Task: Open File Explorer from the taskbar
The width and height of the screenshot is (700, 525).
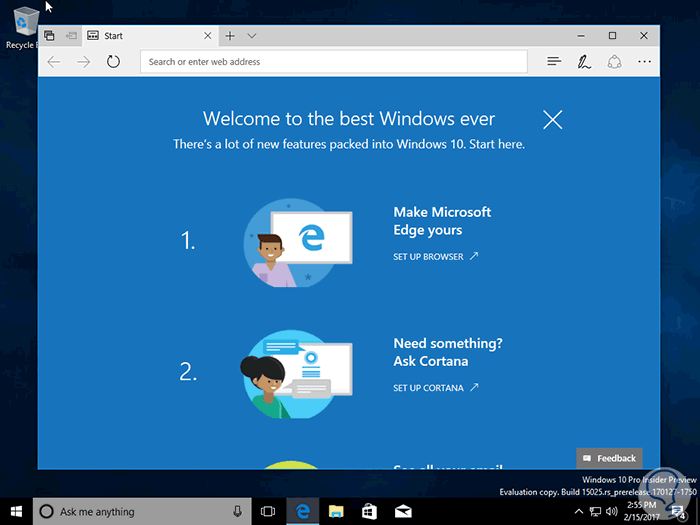Action: 336,512
